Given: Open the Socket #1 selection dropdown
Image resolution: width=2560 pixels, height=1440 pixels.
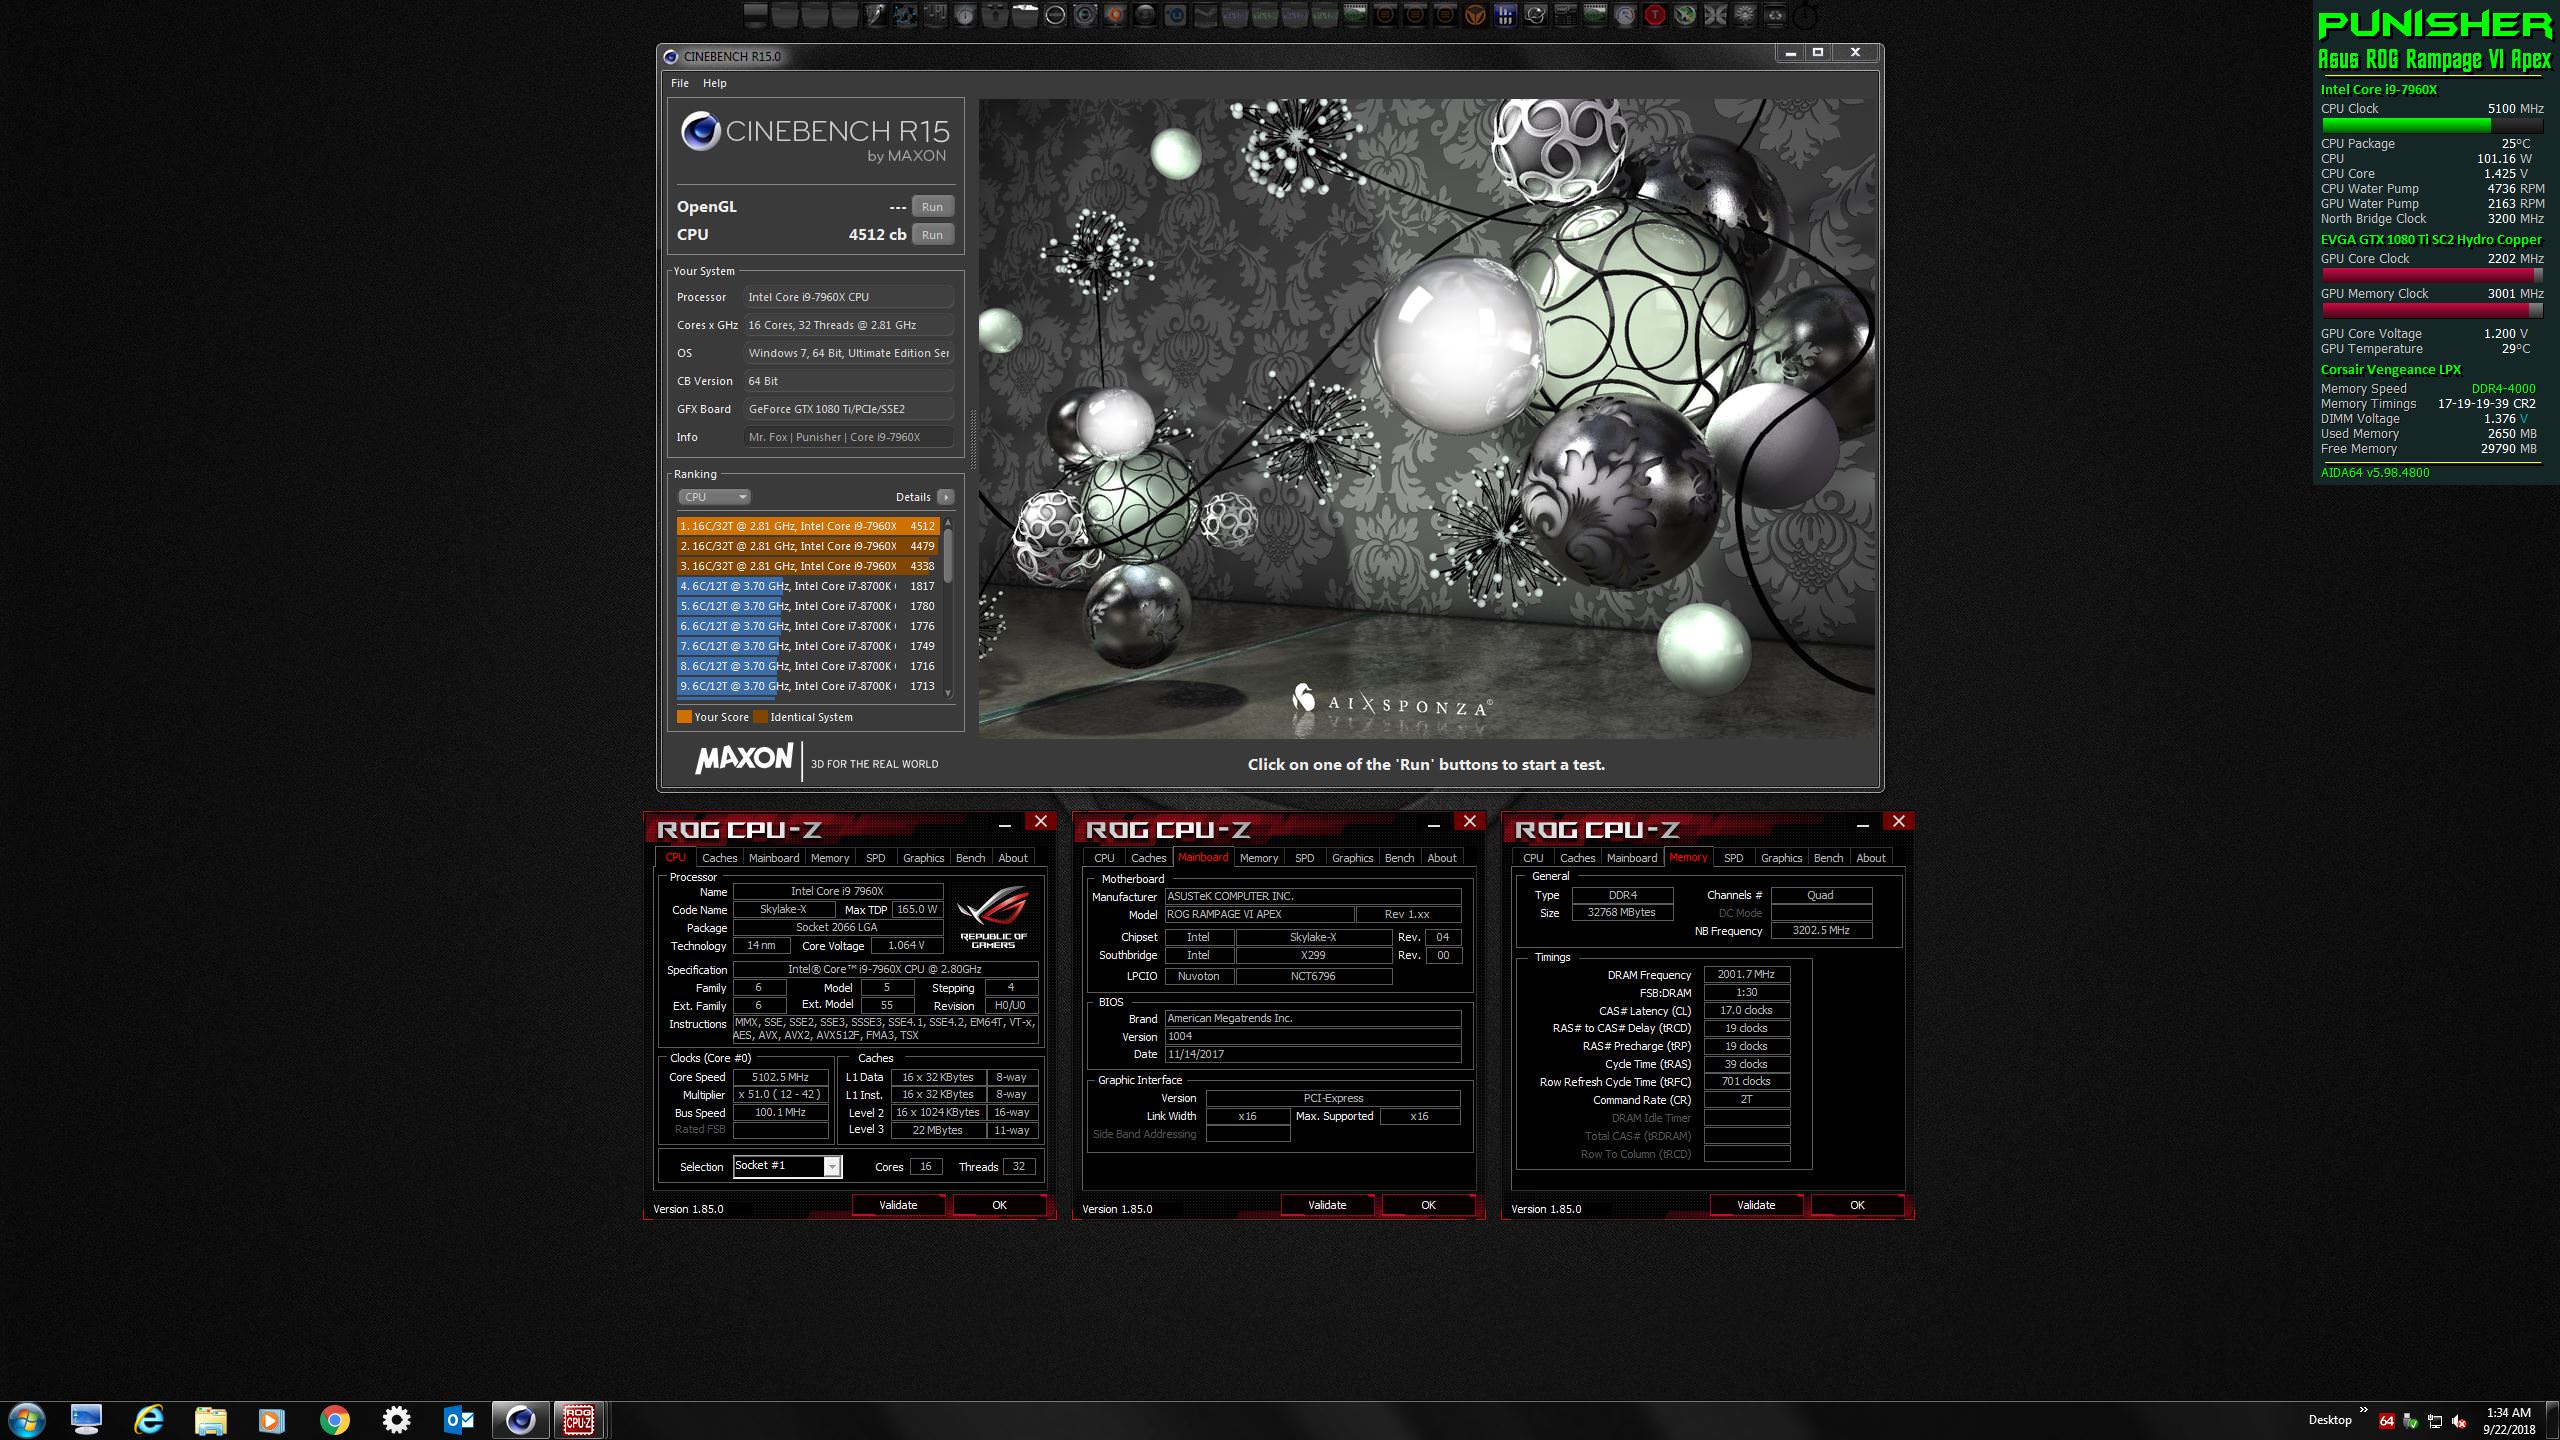Looking at the screenshot, I should (788, 1166).
